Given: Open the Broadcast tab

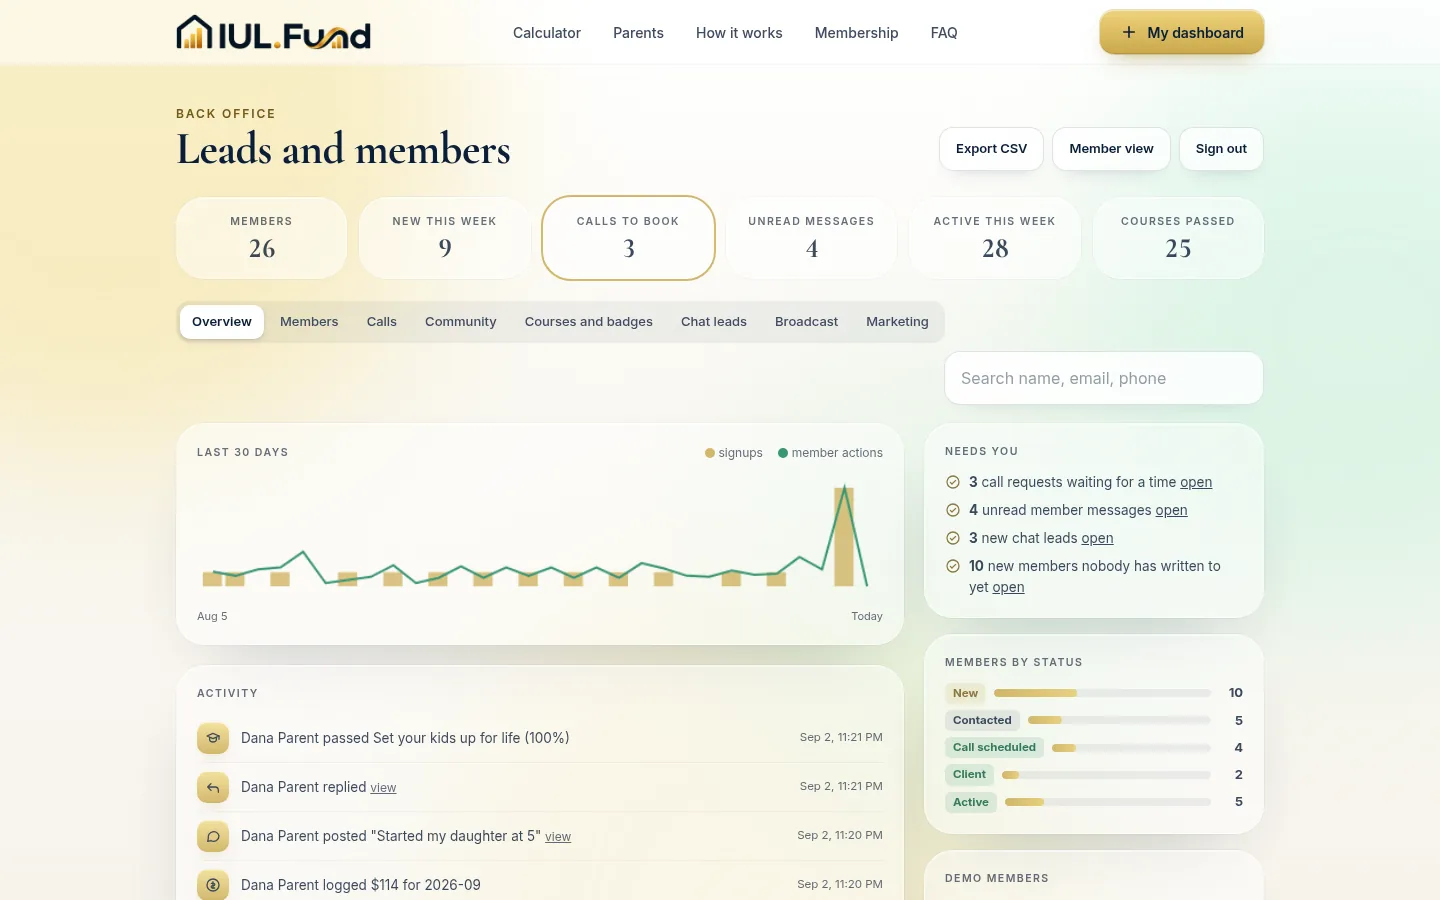Looking at the screenshot, I should click(x=806, y=322).
